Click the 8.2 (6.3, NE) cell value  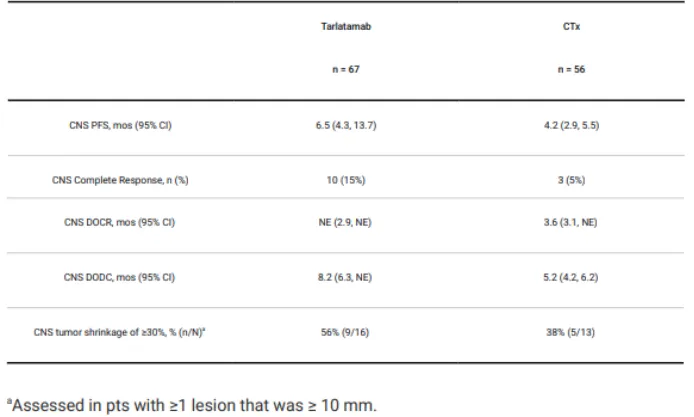coord(344,277)
